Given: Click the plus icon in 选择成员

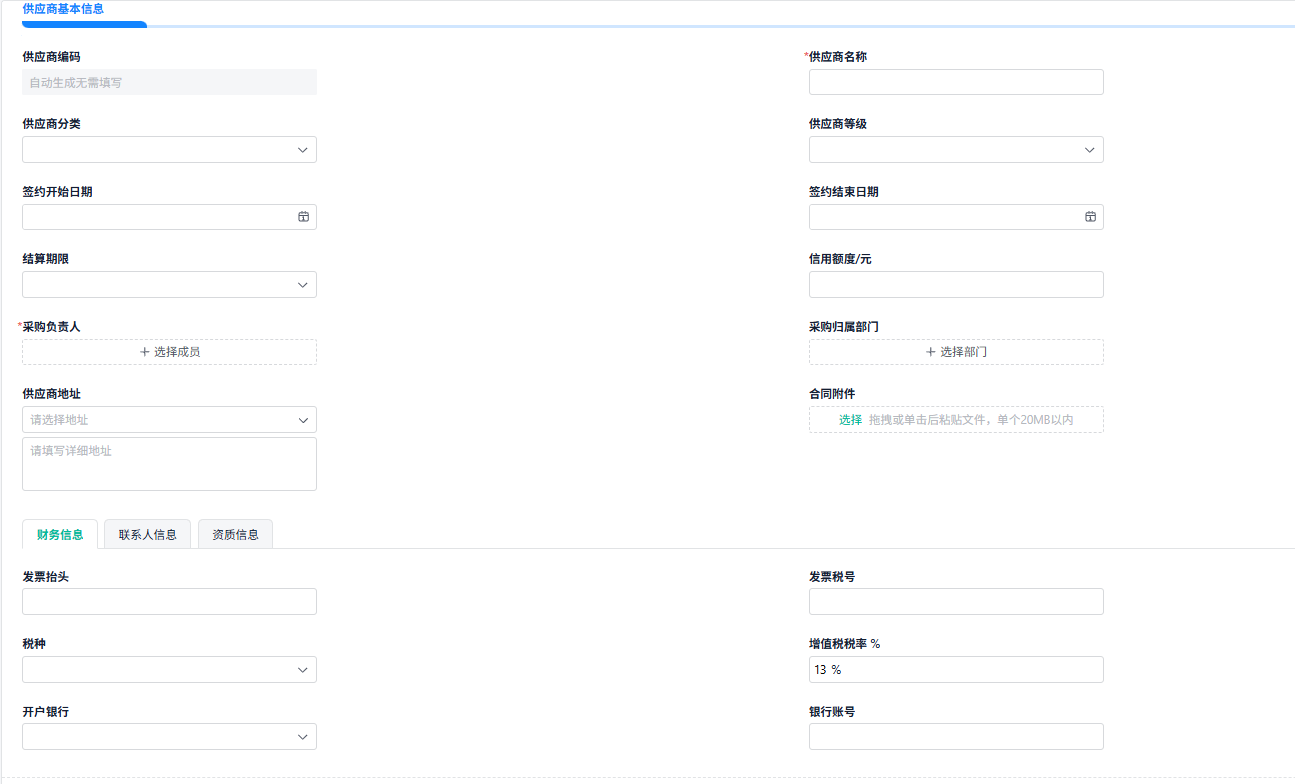Looking at the screenshot, I should [145, 352].
